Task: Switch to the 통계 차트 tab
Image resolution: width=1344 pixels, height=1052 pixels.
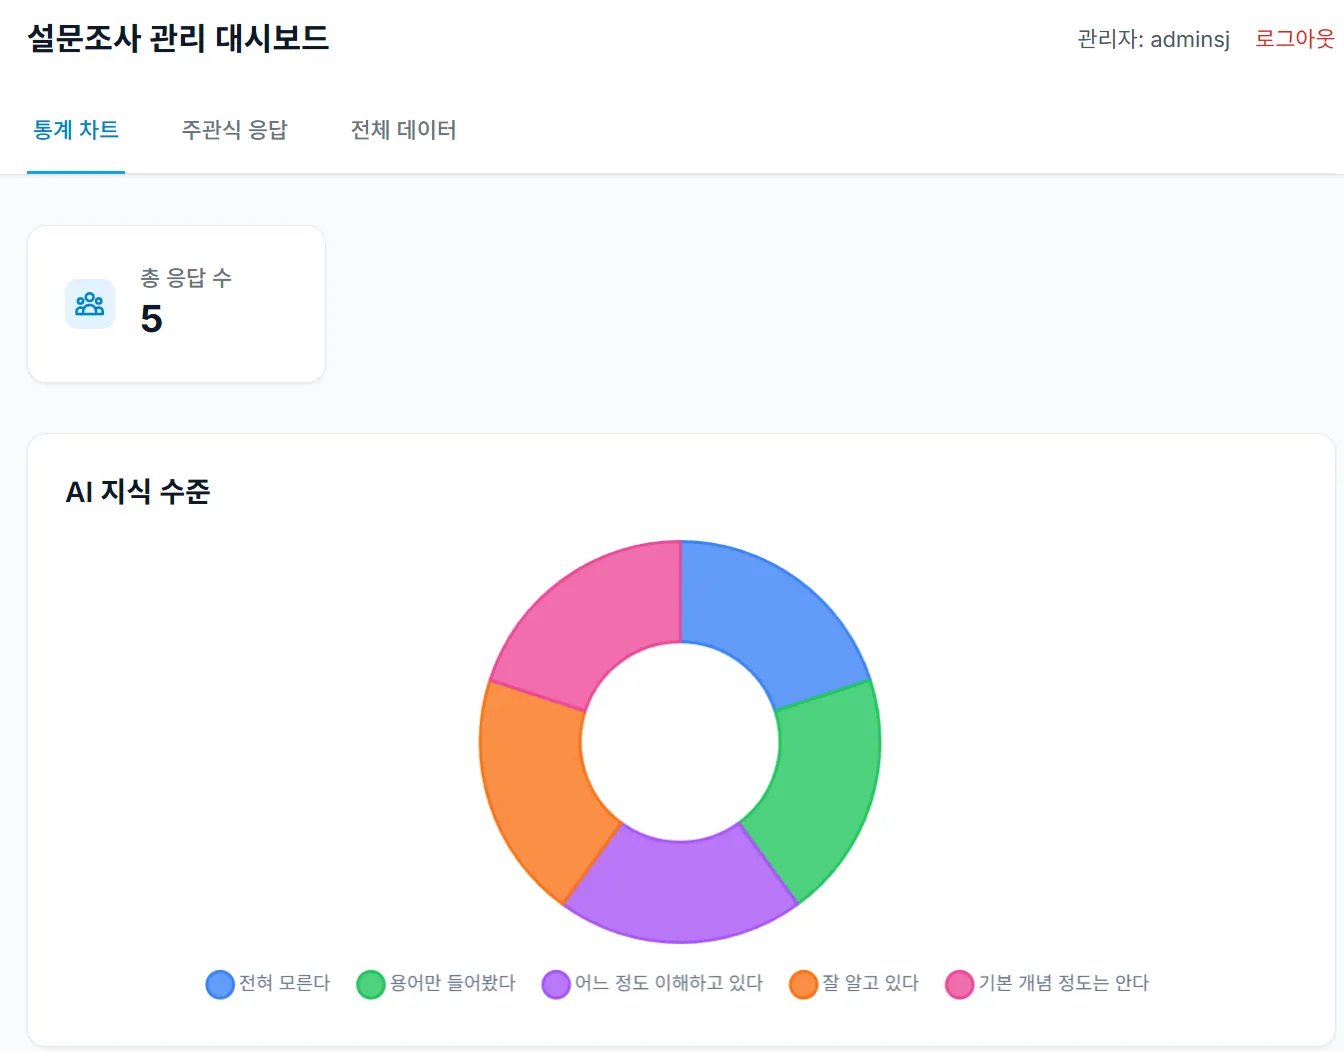Action: tap(76, 130)
